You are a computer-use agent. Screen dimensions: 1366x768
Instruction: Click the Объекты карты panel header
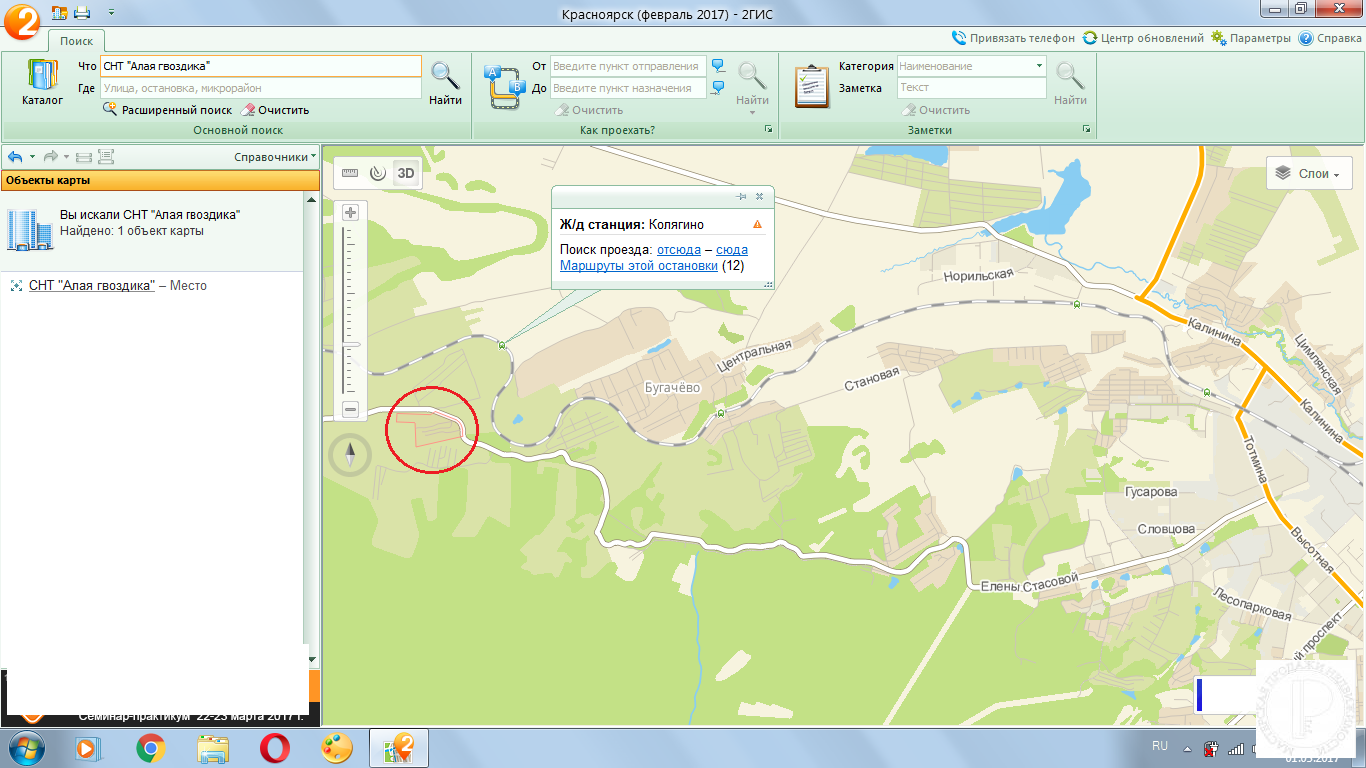pyautogui.click(x=159, y=181)
